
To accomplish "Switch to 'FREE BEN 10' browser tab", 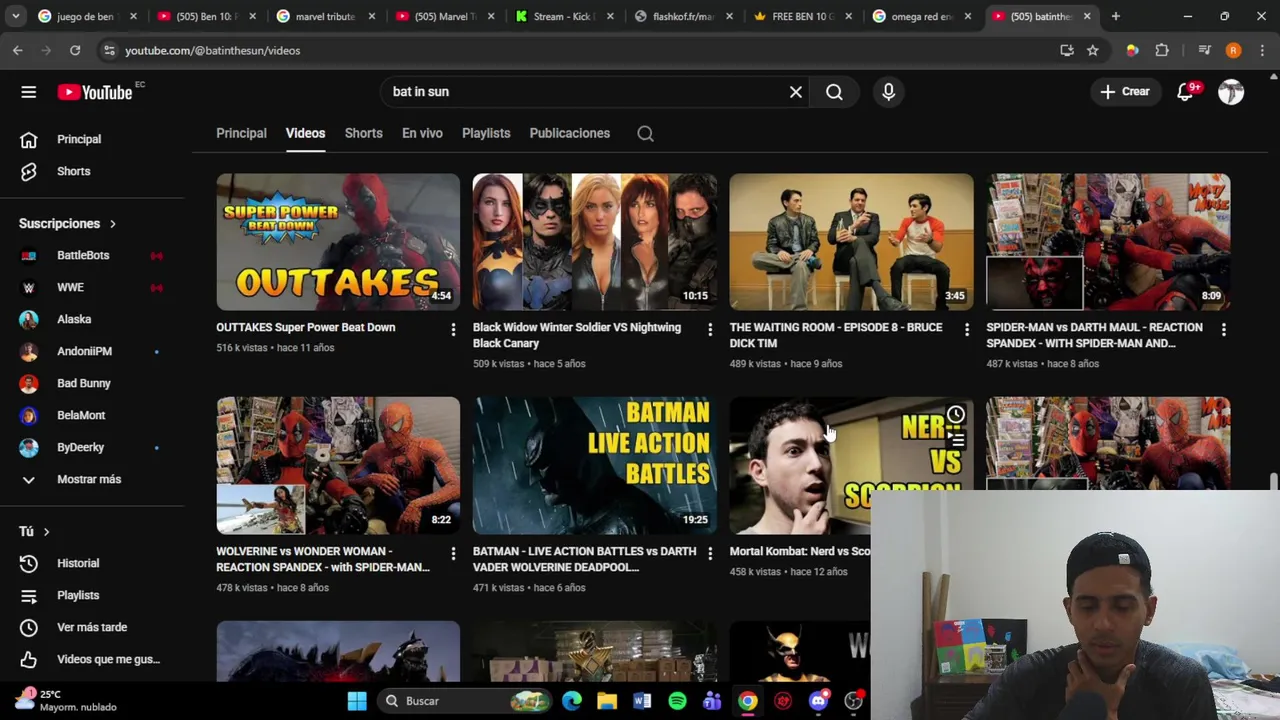I will [801, 16].
